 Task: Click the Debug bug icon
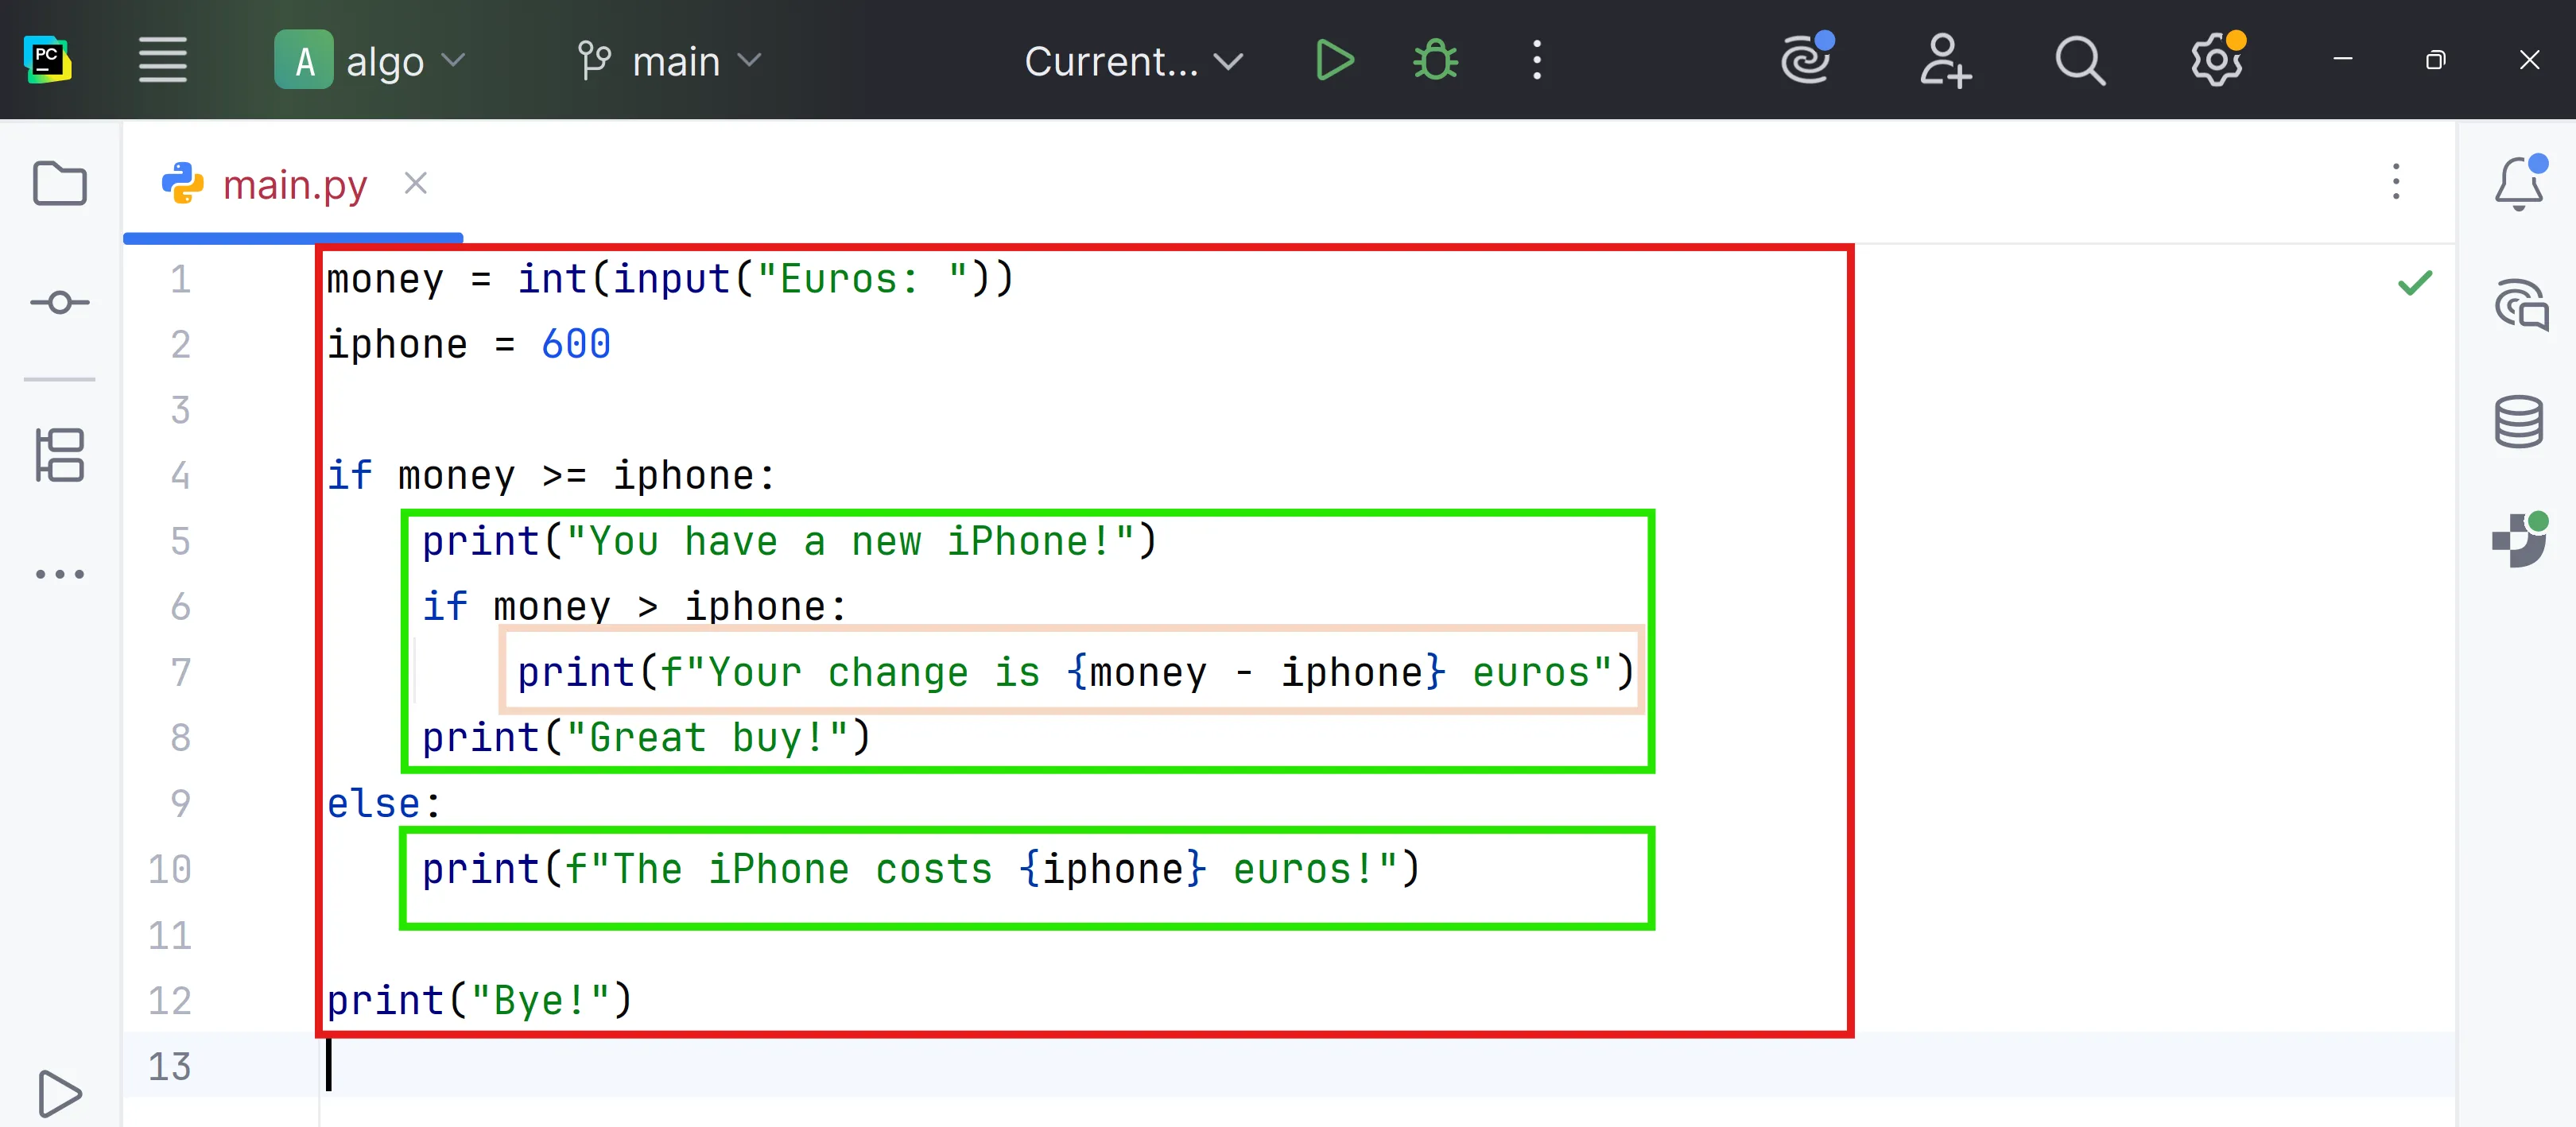[x=1435, y=60]
